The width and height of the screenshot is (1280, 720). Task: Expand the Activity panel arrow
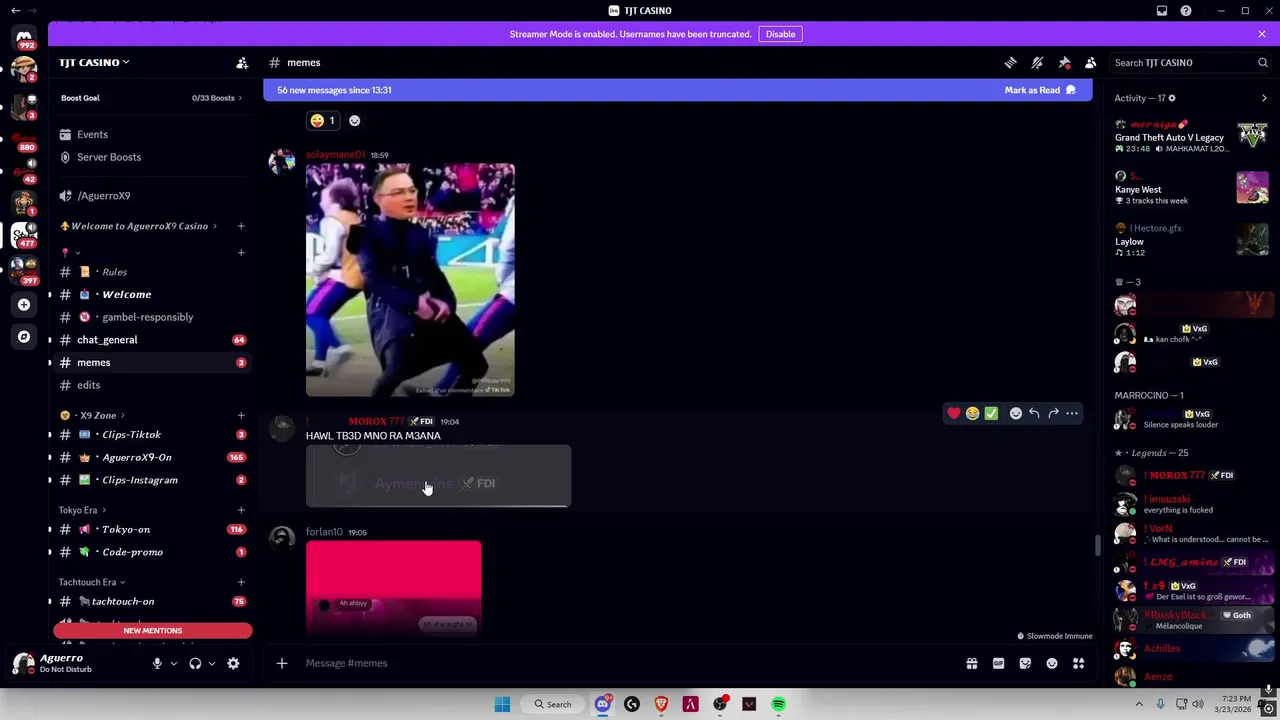tap(1264, 98)
